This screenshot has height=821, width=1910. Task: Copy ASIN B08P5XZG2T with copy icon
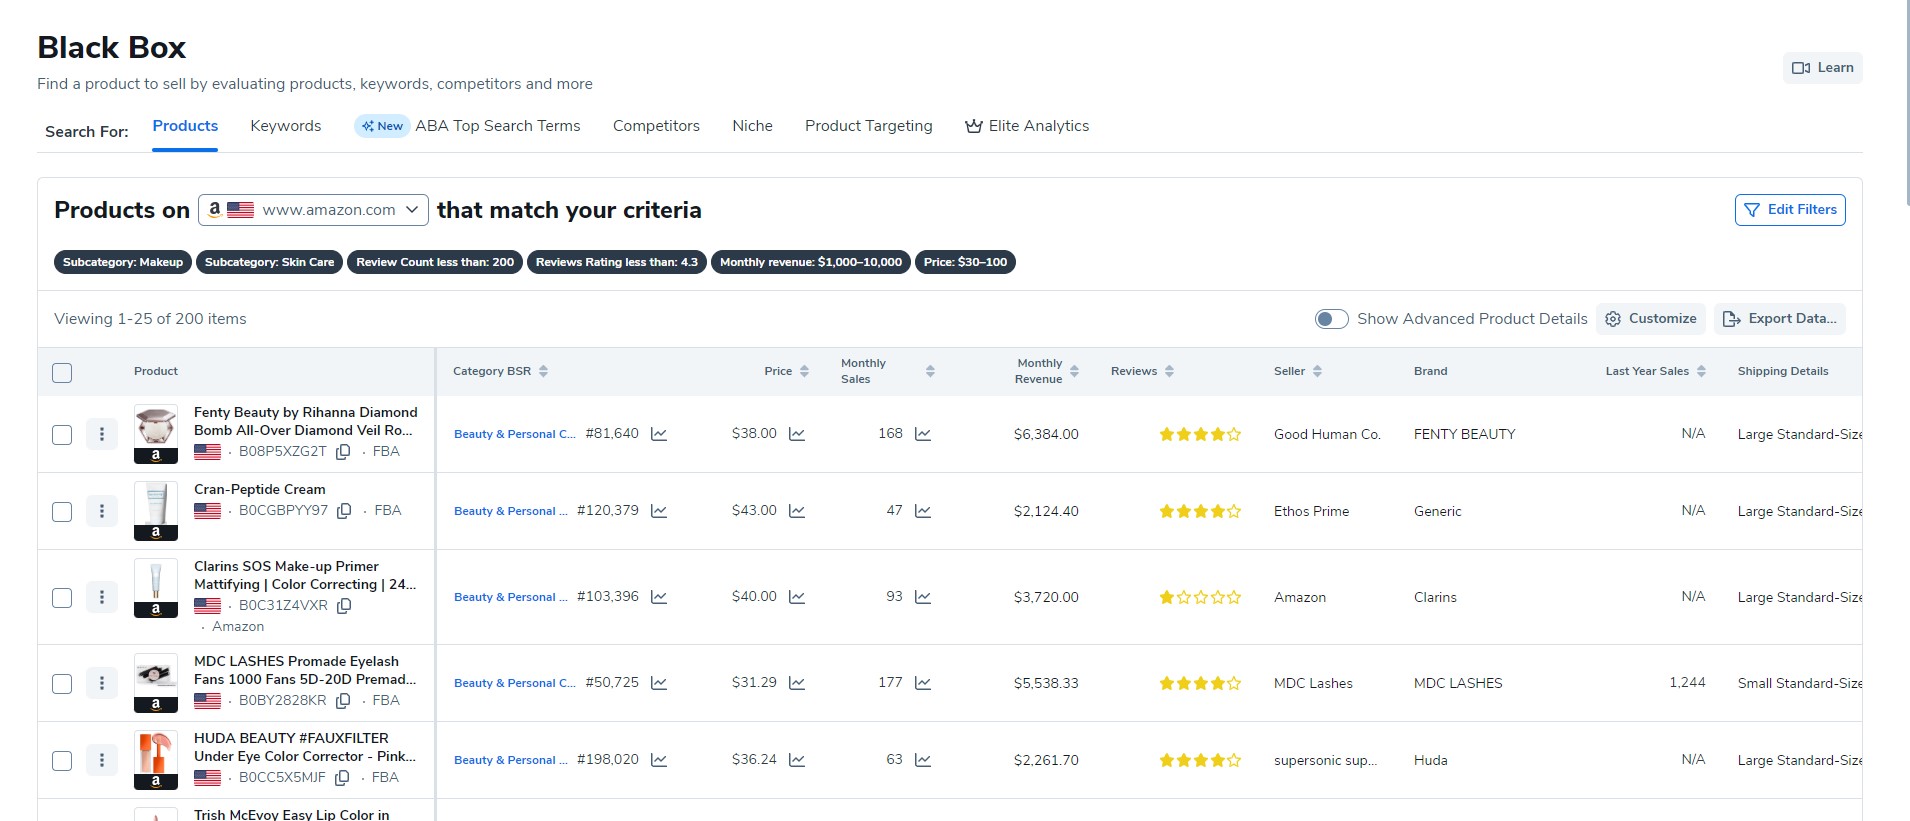(343, 452)
